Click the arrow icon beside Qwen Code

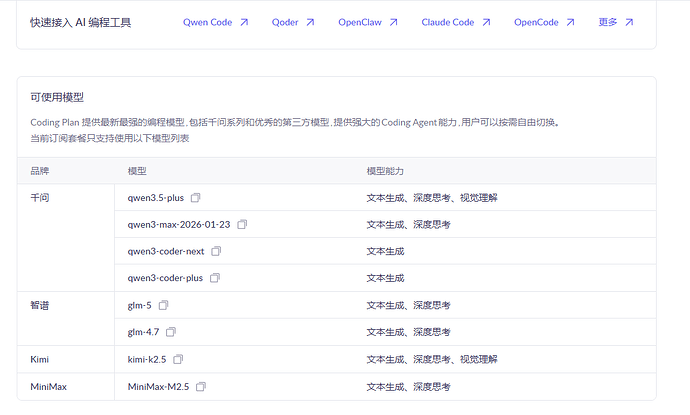point(244,22)
